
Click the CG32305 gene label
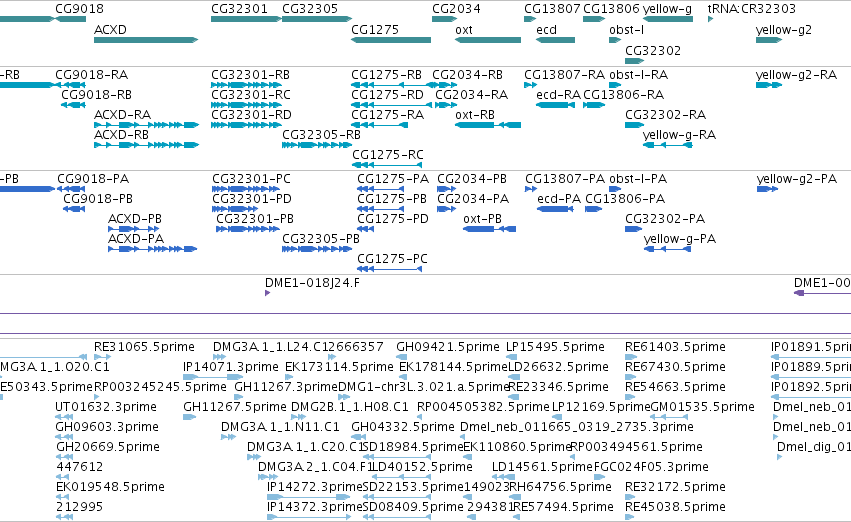(310, 9)
